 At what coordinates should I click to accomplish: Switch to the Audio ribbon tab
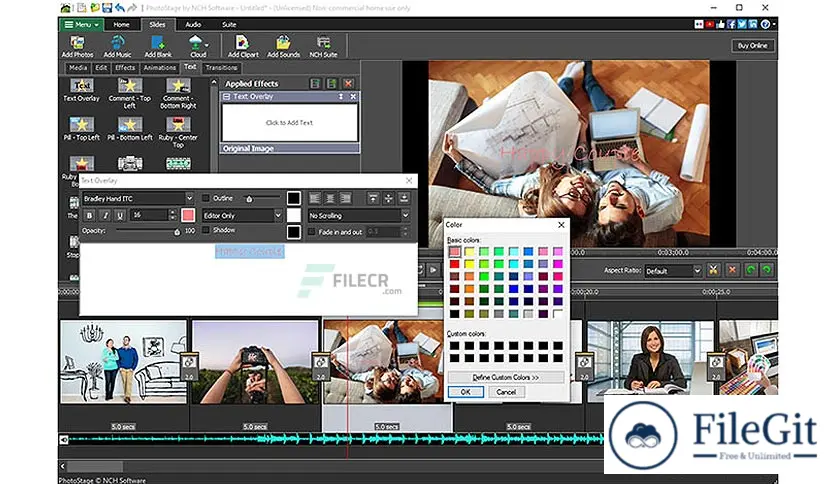tap(193, 25)
